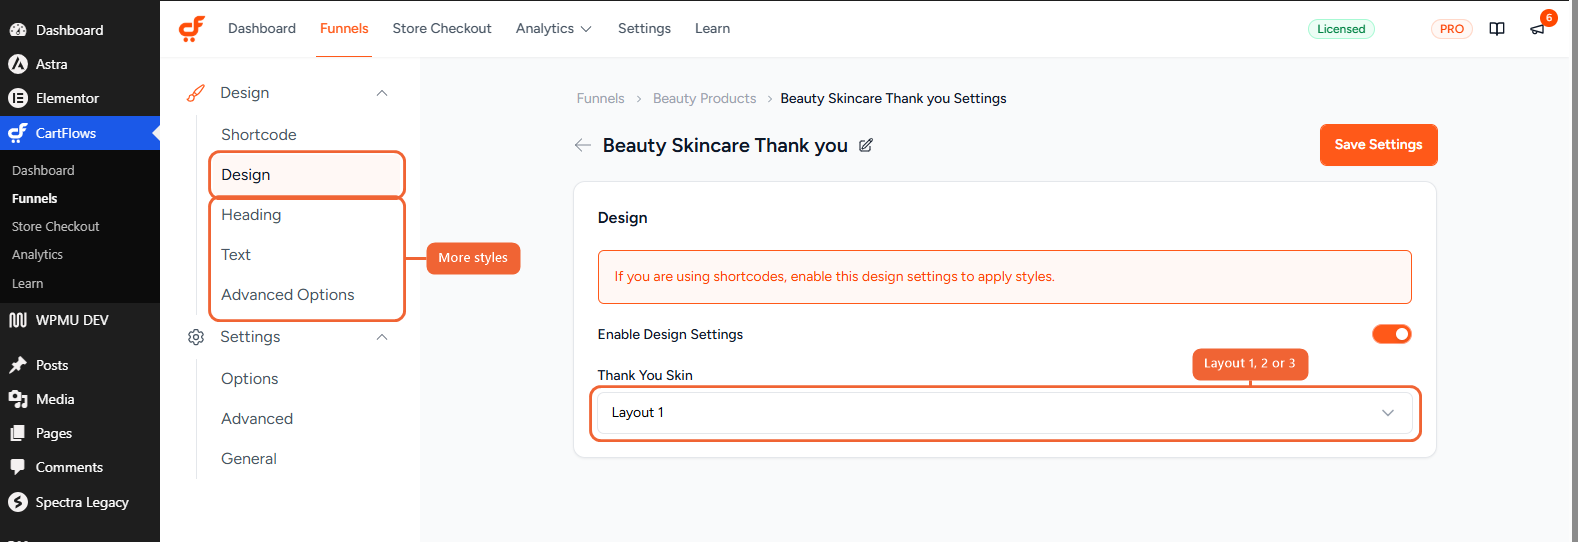Open the WPMU DEV menu item

pos(80,320)
